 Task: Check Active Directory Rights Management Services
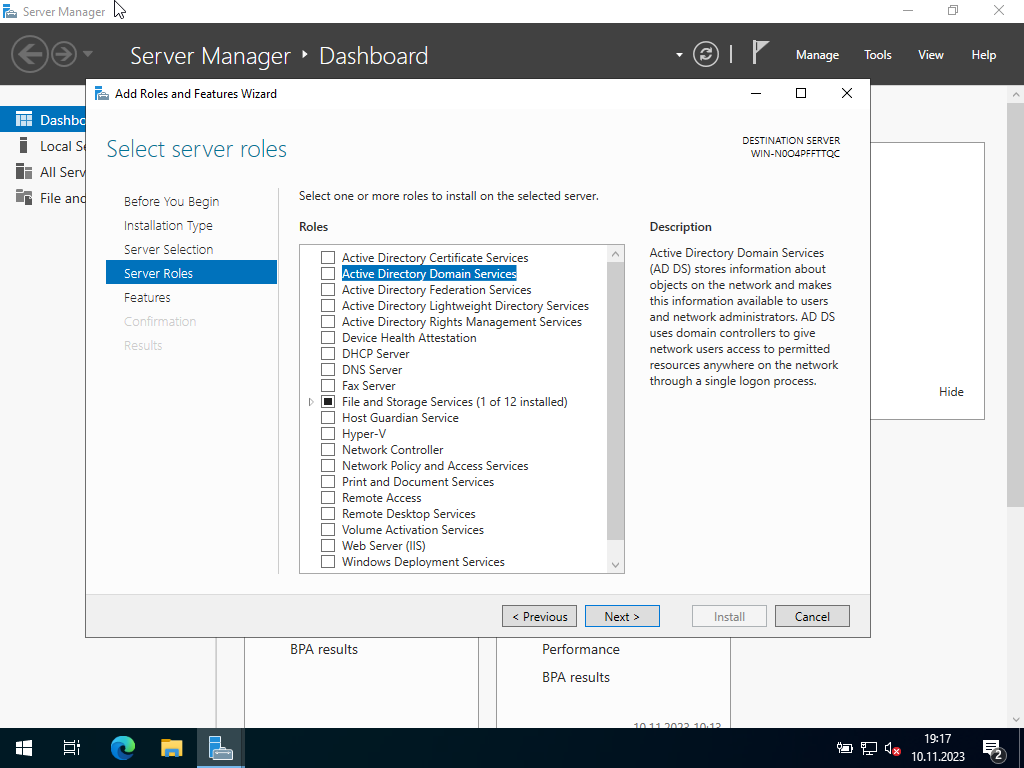(328, 321)
